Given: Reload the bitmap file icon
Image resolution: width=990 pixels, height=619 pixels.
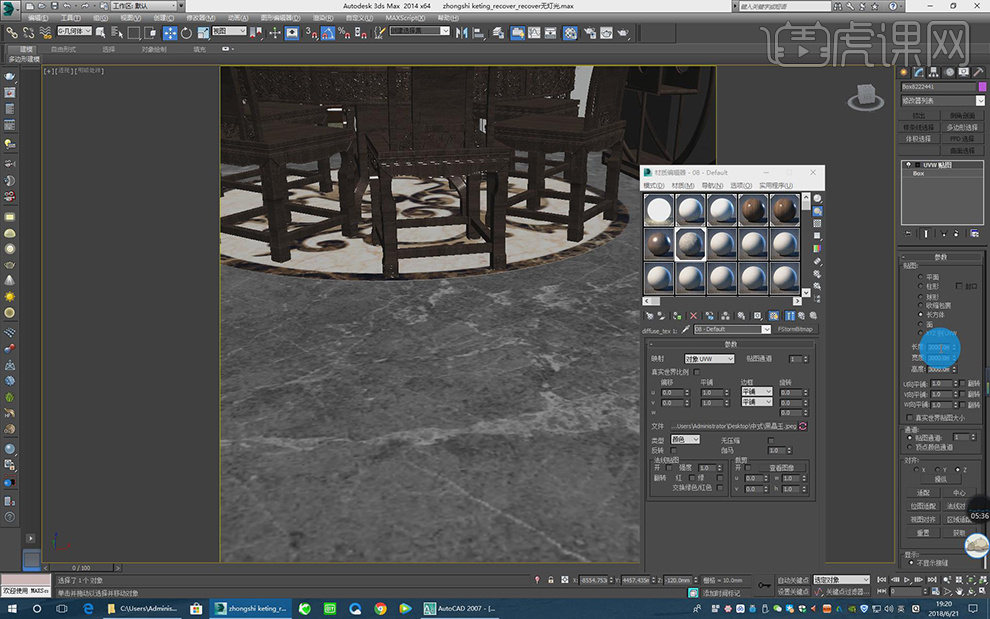Looking at the screenshot, I should (802, 427).
